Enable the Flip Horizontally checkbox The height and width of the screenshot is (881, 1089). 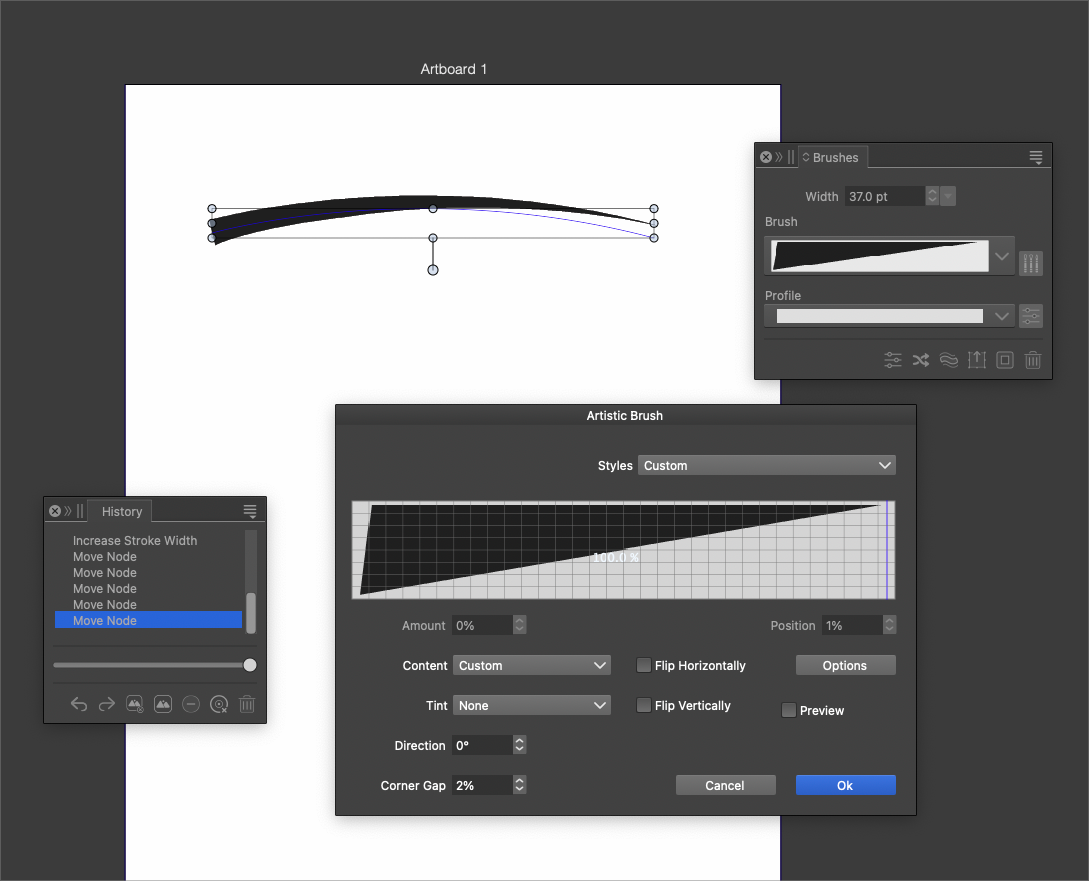pos(645,666)
